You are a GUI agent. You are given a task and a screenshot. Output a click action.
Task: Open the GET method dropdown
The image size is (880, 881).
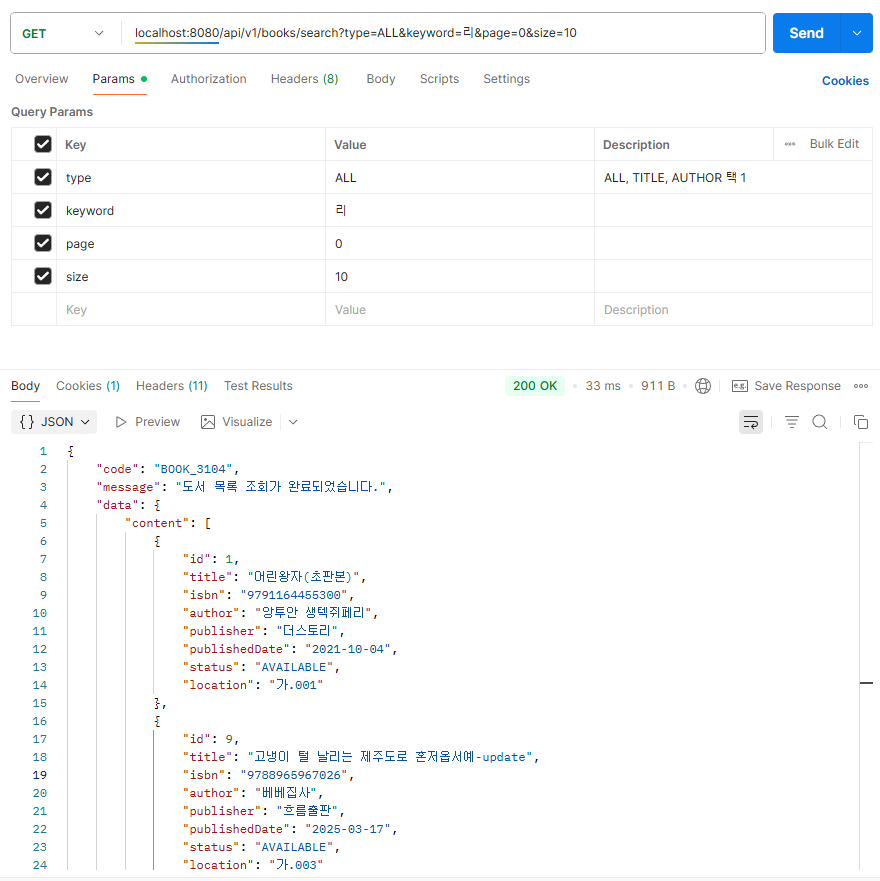[x=63, y=34]
